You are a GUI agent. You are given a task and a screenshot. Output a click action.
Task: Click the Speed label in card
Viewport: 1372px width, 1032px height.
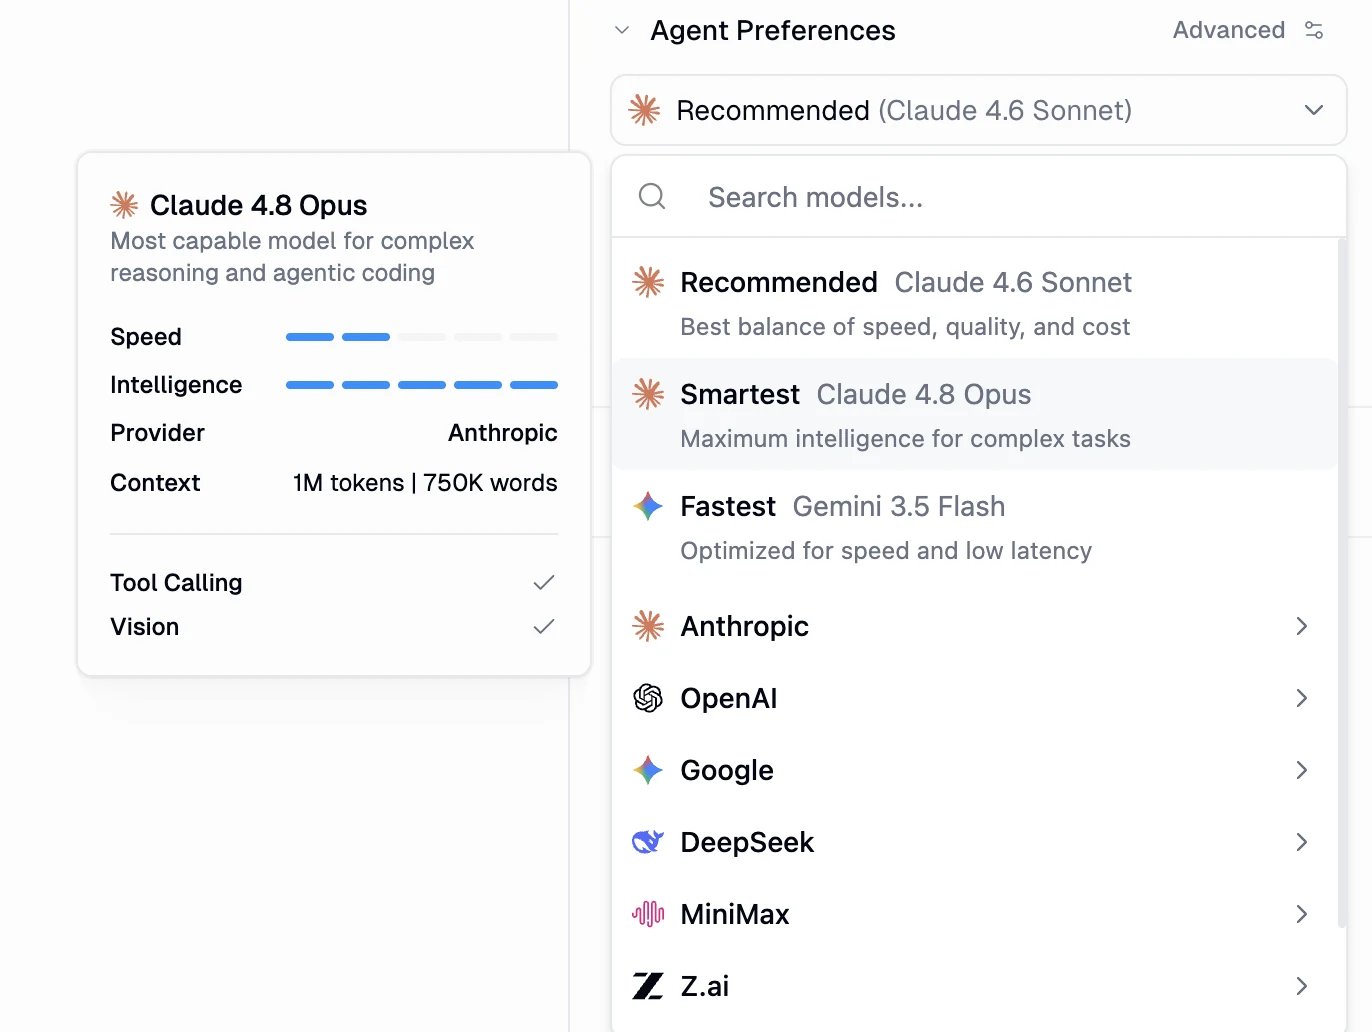[x=146, y=337]
